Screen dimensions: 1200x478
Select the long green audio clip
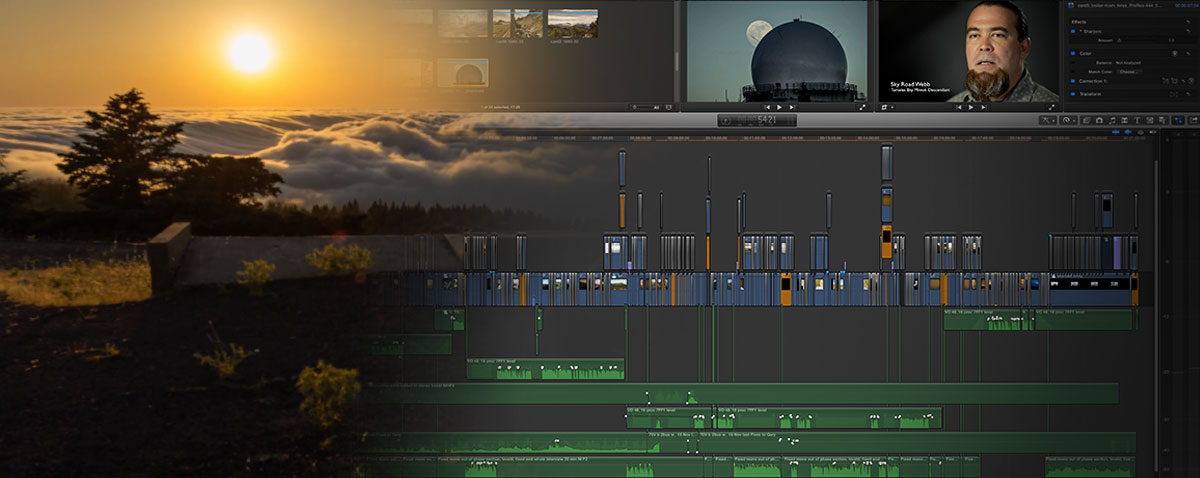click(x=740, y=393)
